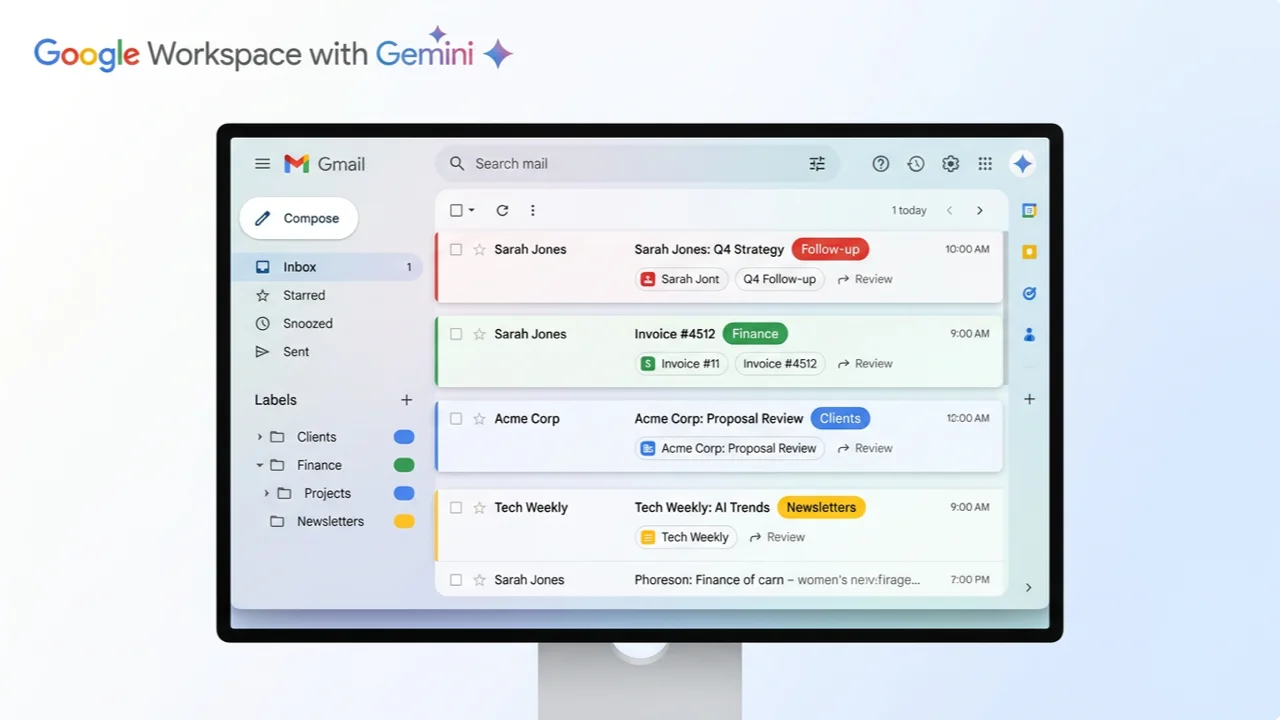The height and width of the screenshot is (720, 1280).
Task: Open the More options three-dot menu
Action: [532, 211]
